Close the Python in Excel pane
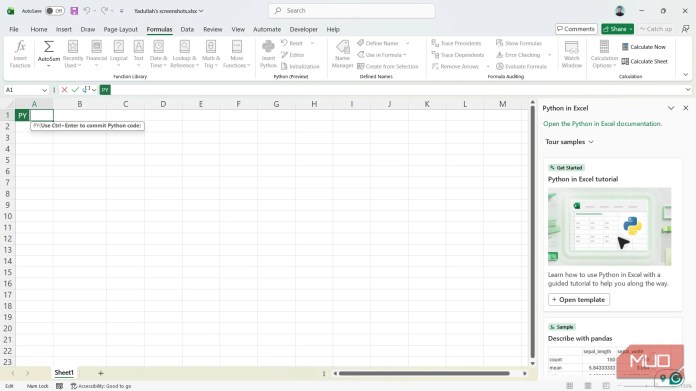Screen dimensions: 696x391 685,108
